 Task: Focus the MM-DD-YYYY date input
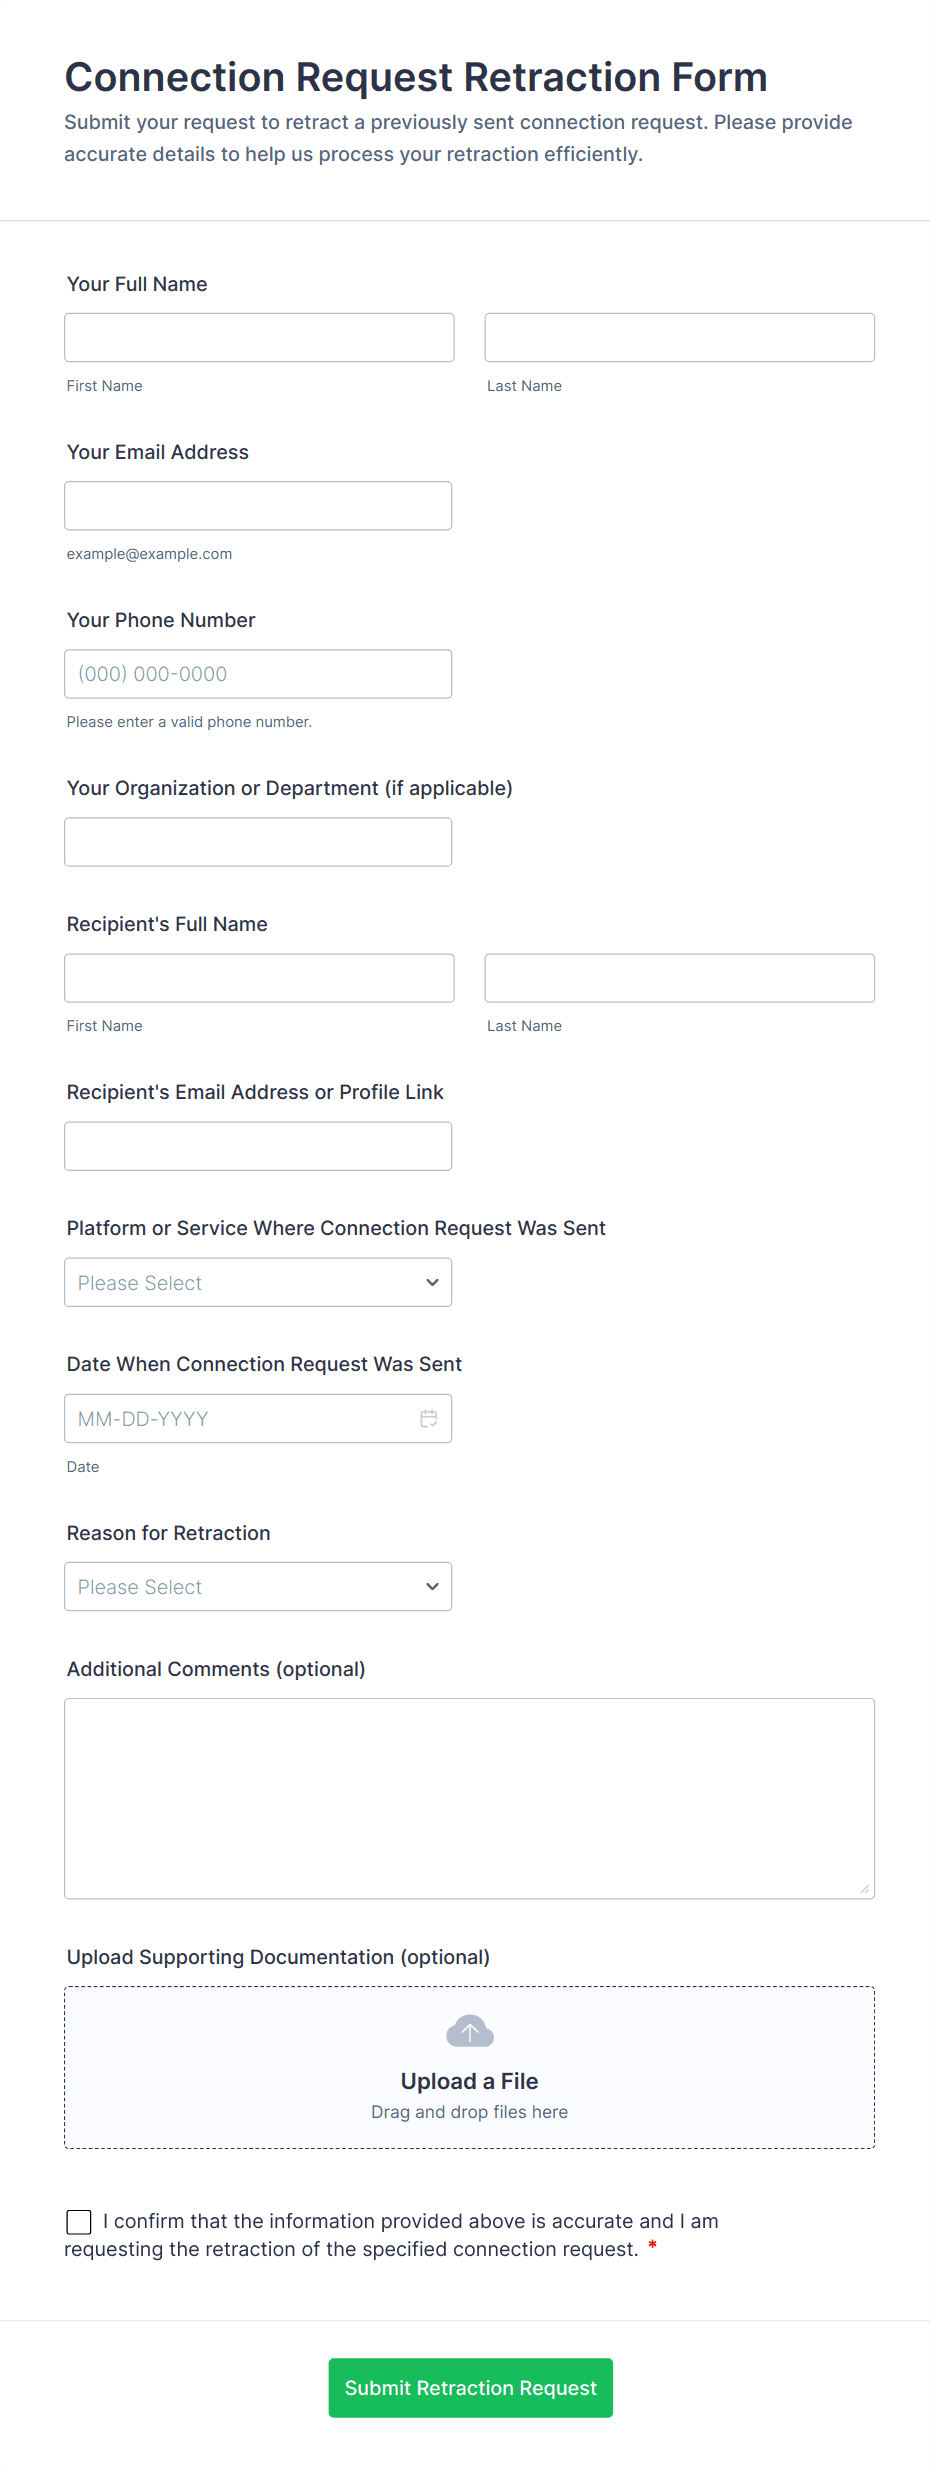240,1418
